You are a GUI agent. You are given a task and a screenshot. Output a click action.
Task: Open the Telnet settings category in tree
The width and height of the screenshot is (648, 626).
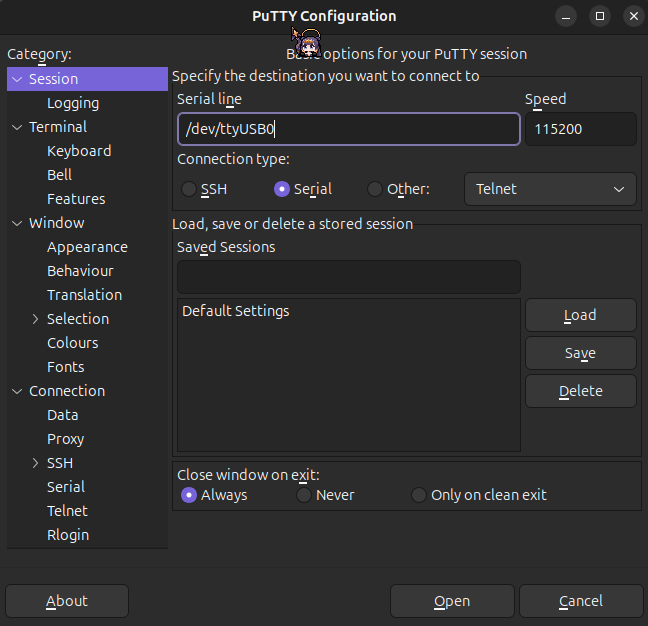tap(67, 511)
